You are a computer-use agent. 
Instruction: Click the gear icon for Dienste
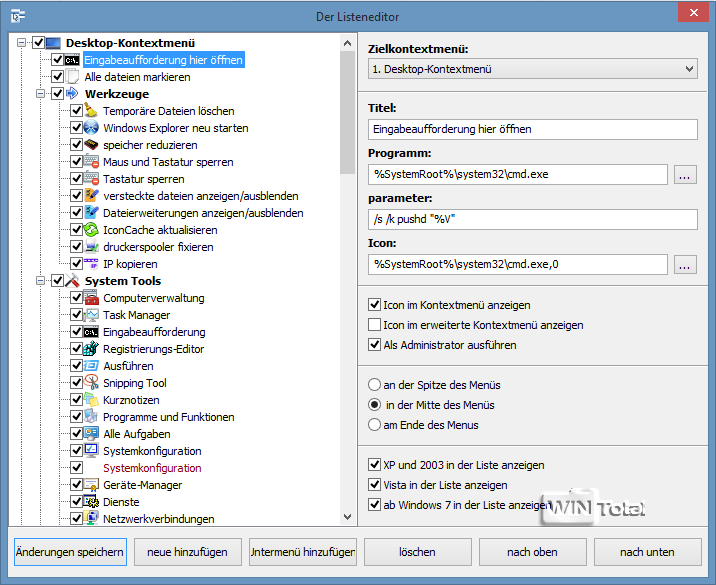click(91, 501)
